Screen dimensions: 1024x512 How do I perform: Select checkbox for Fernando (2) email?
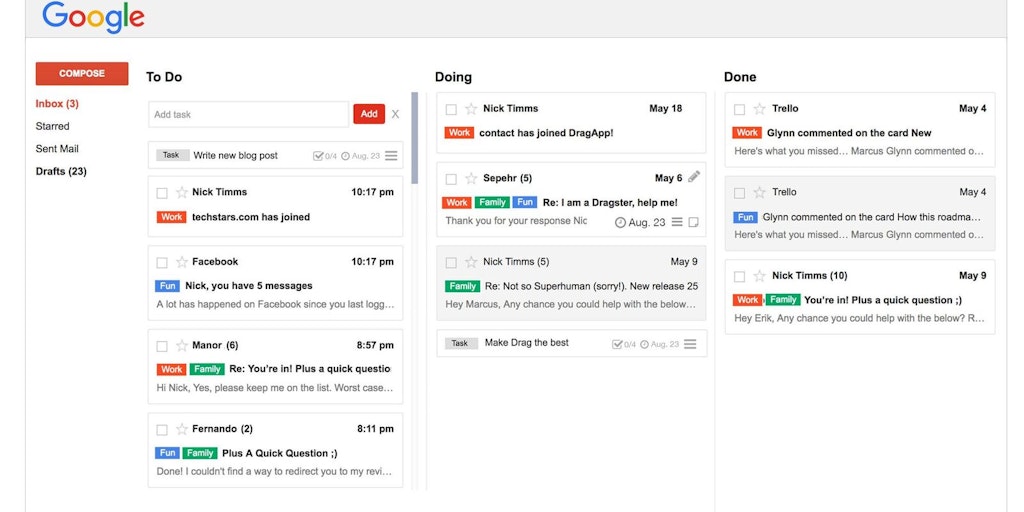(x=162, y=430)
